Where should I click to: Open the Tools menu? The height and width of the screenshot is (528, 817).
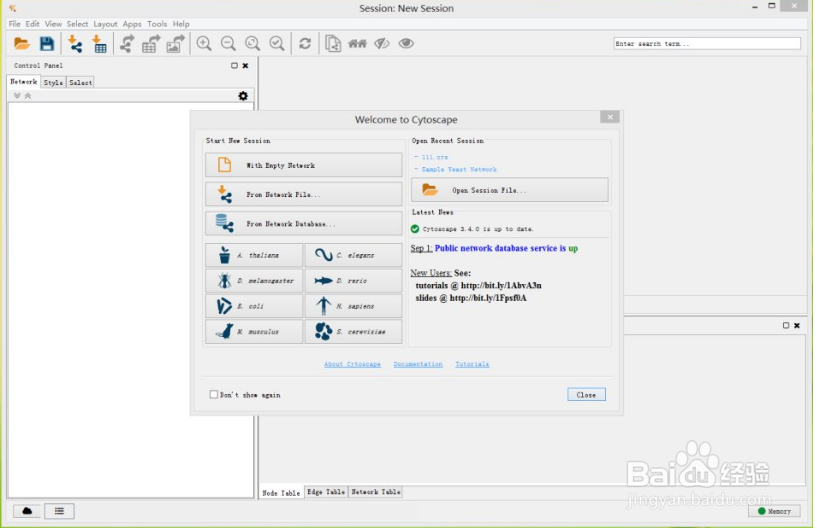tap(157, 24)
